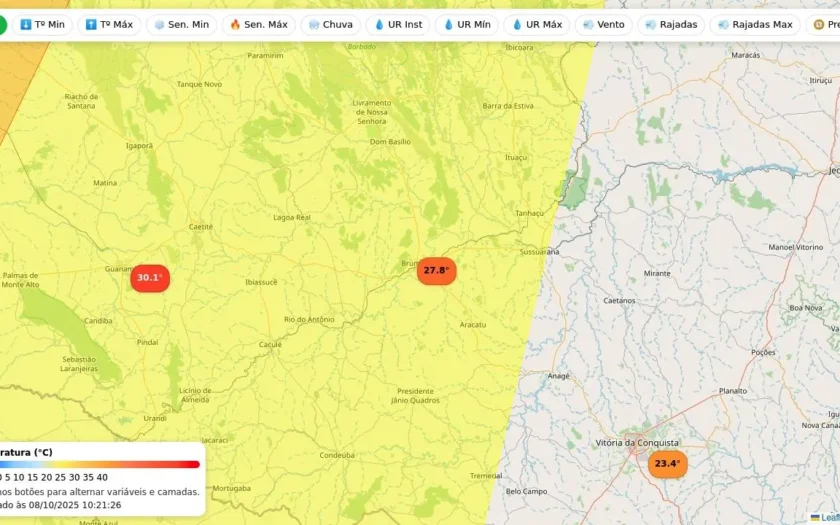840x525 pixels.
Task: Show the Sen. Máx thermal sensation layer
Action: coord(259,25)
